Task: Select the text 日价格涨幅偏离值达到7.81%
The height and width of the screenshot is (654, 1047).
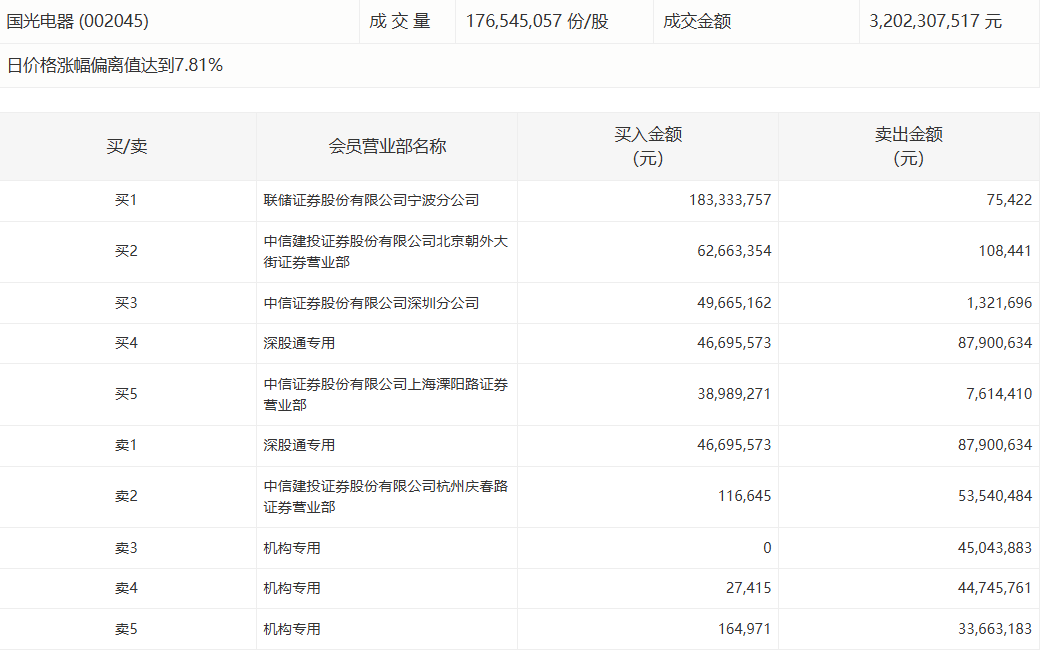Action: pos(115,65)
